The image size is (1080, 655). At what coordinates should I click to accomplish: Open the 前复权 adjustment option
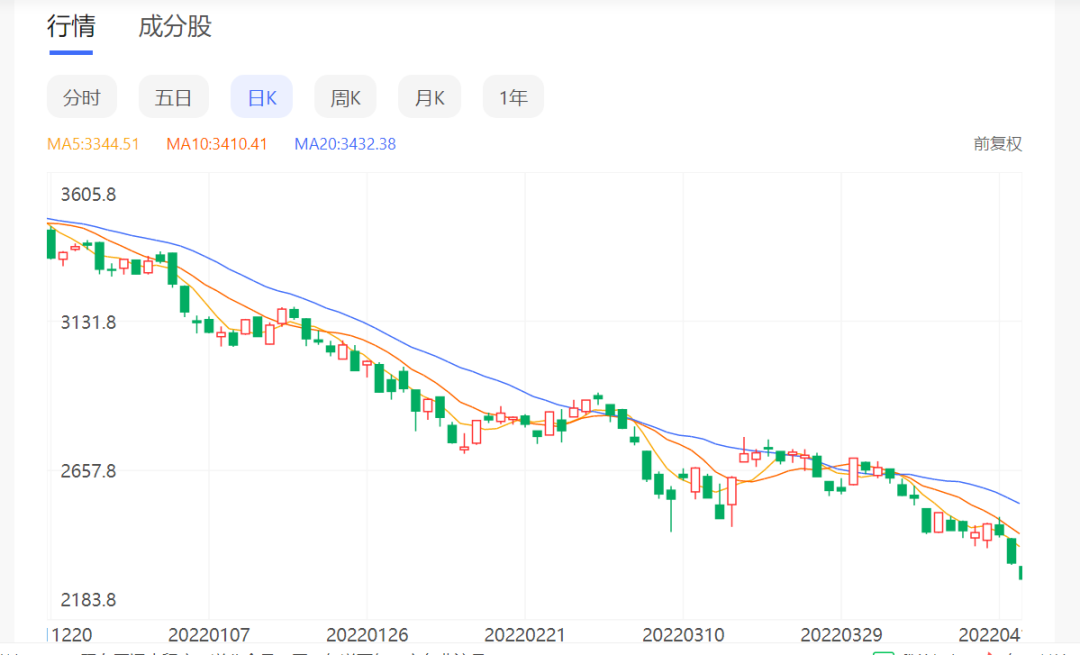point(998,144)
